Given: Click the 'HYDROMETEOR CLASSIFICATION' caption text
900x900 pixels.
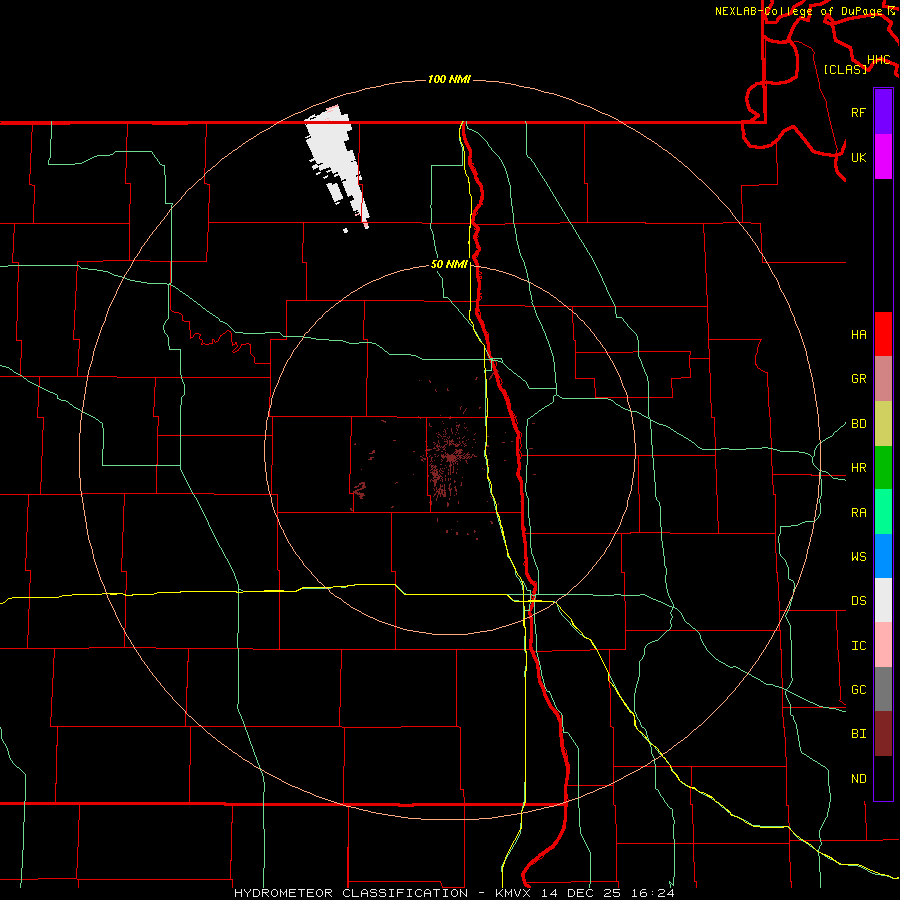Looking at the screenshot, I should coord(351,893).
